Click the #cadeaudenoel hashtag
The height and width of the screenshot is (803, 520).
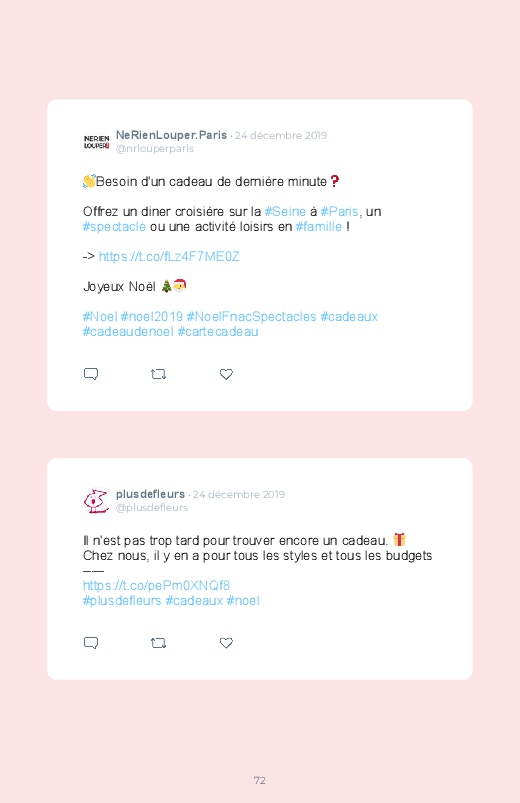coord(128,331)
